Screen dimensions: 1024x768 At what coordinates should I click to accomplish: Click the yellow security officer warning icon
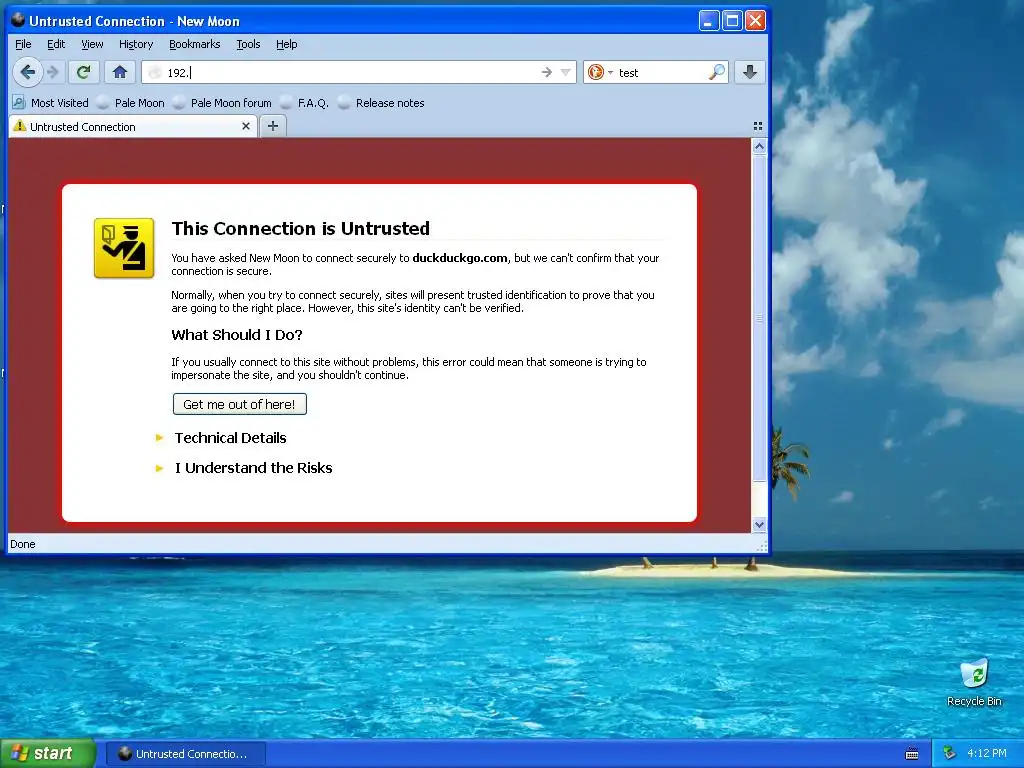click(124, 248)
